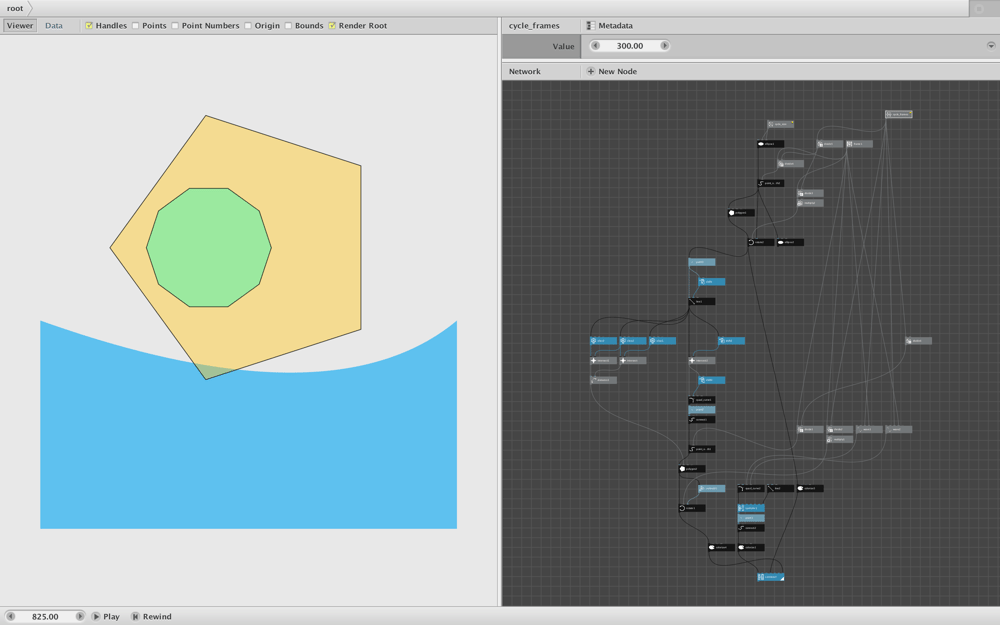Click the Network pane label
The image size is (1000, 625).
coord(525,71)
